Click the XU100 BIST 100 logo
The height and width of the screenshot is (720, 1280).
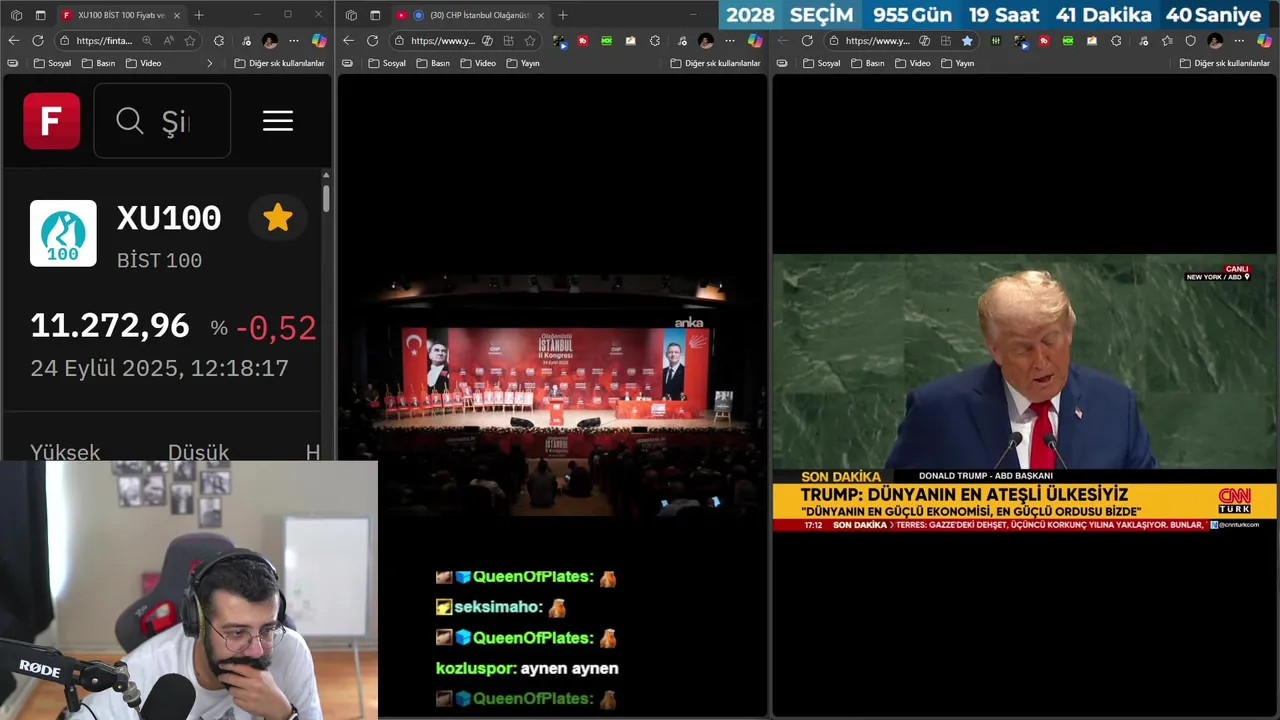pyautogui.click(x=63, y=233)
